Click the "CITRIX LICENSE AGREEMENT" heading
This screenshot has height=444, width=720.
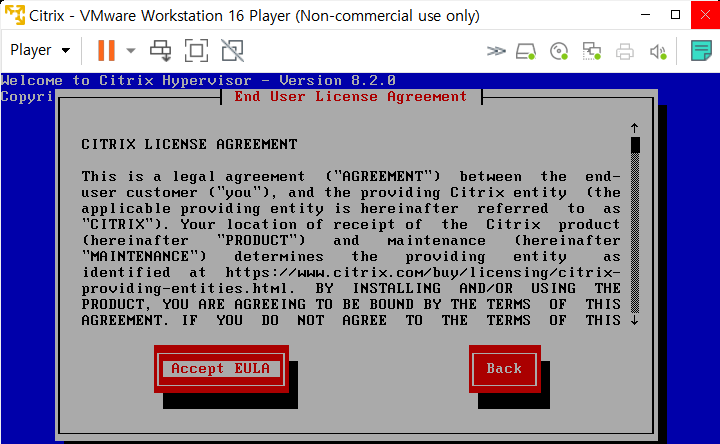[189, 144]
